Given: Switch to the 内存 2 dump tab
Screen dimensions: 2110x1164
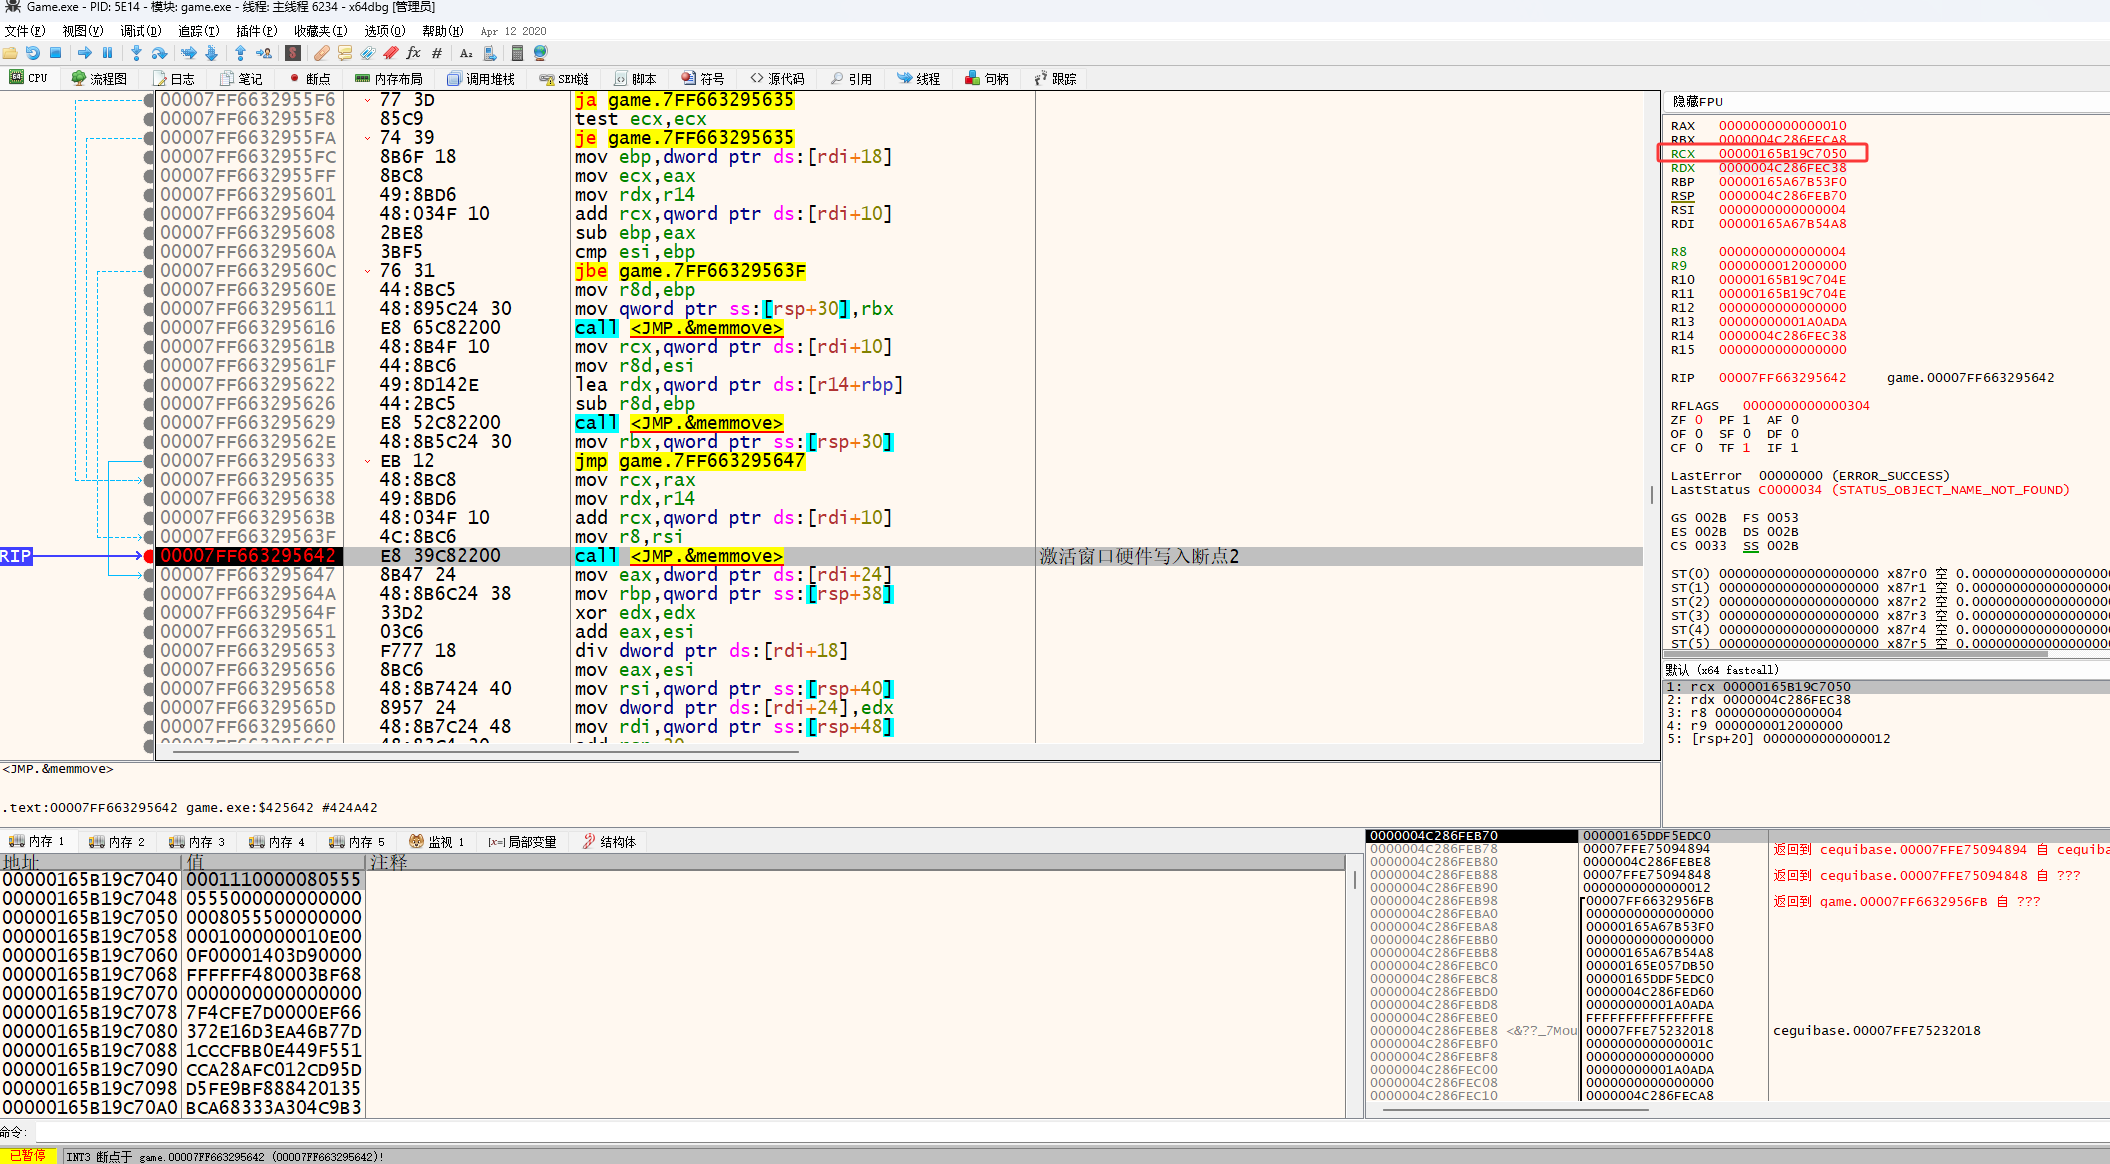Looking at the screenshot, I should click(117, 842).
